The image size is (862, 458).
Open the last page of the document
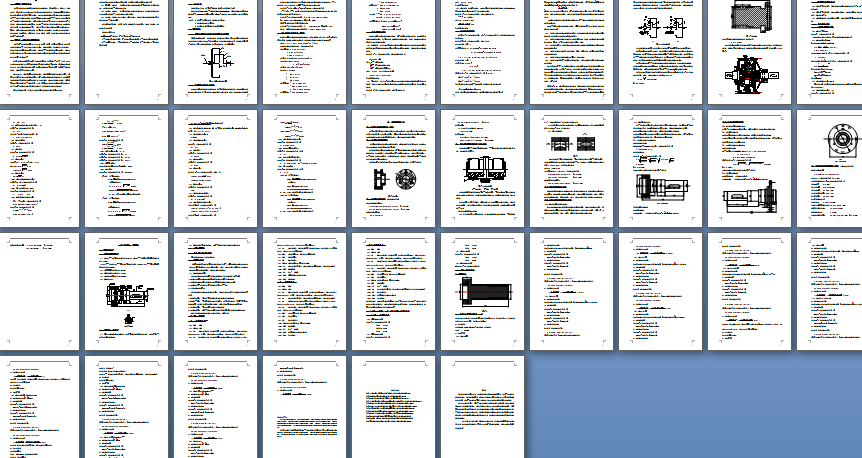(x=482, y=407)
